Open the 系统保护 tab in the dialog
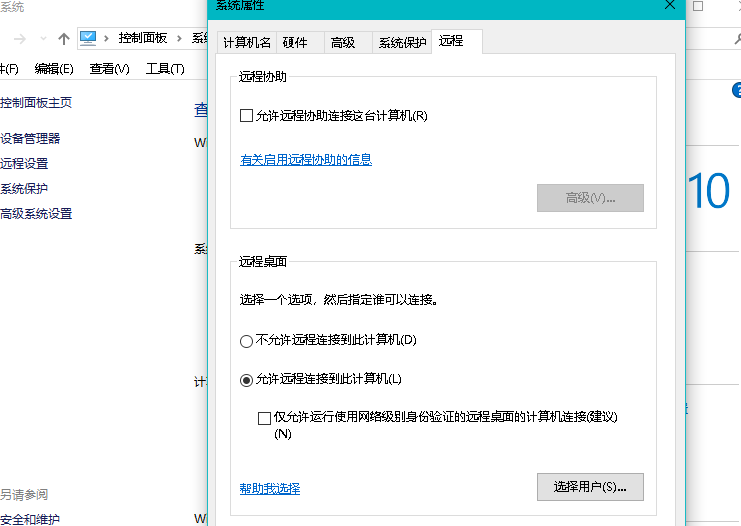This screenshot has height=526, width=741. 402,42
